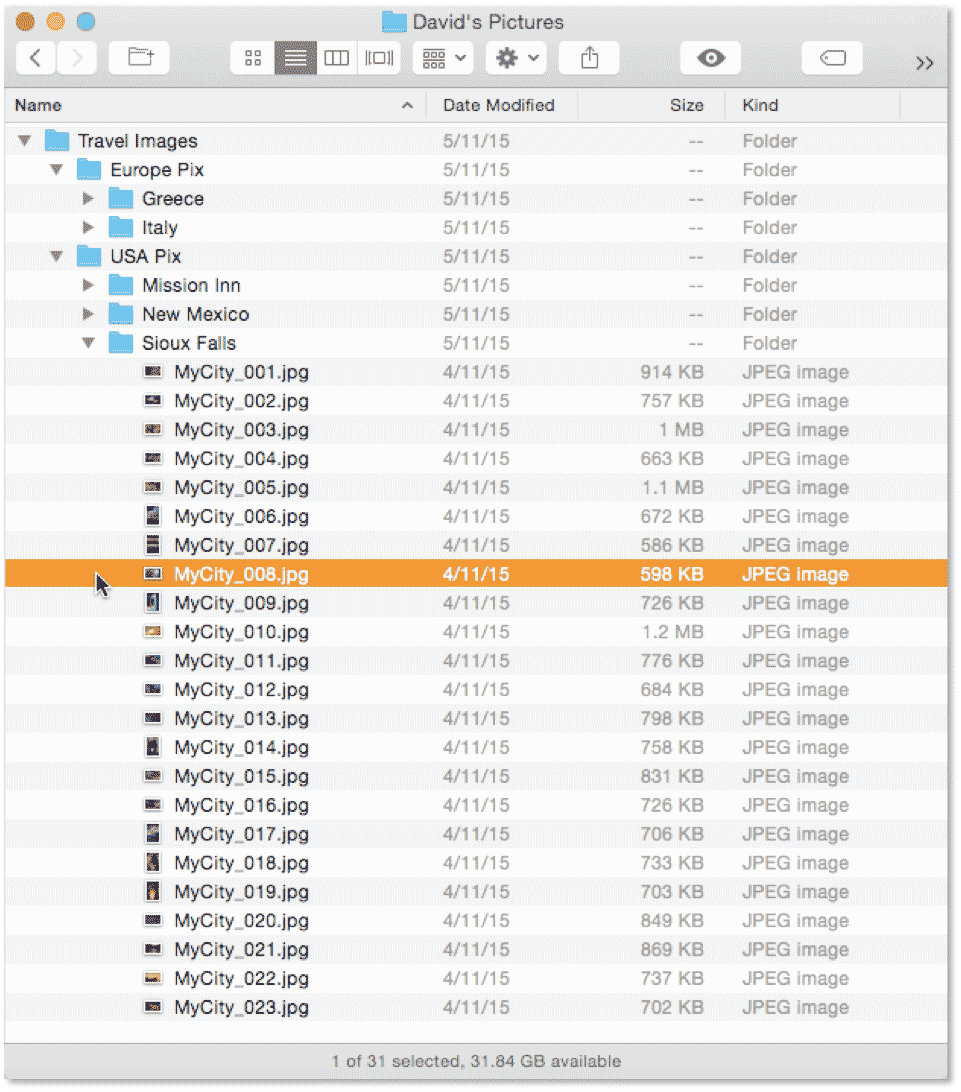Sort by the Date Modified column header

point(499,105)
